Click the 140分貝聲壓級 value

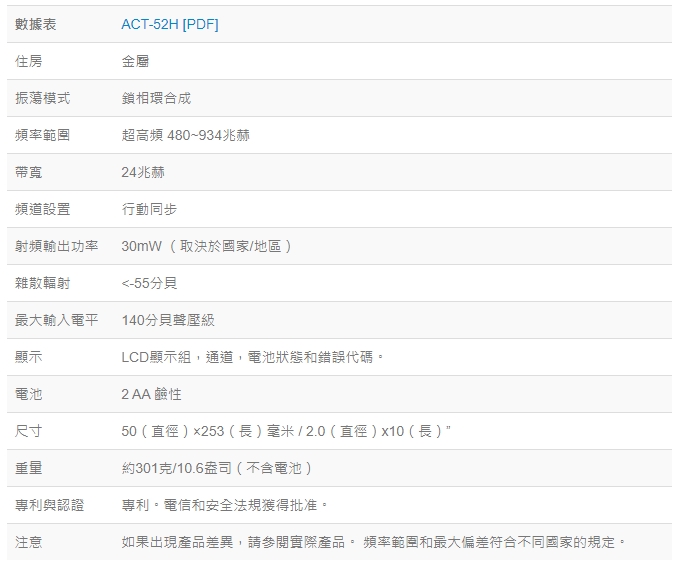coord(168,320)
